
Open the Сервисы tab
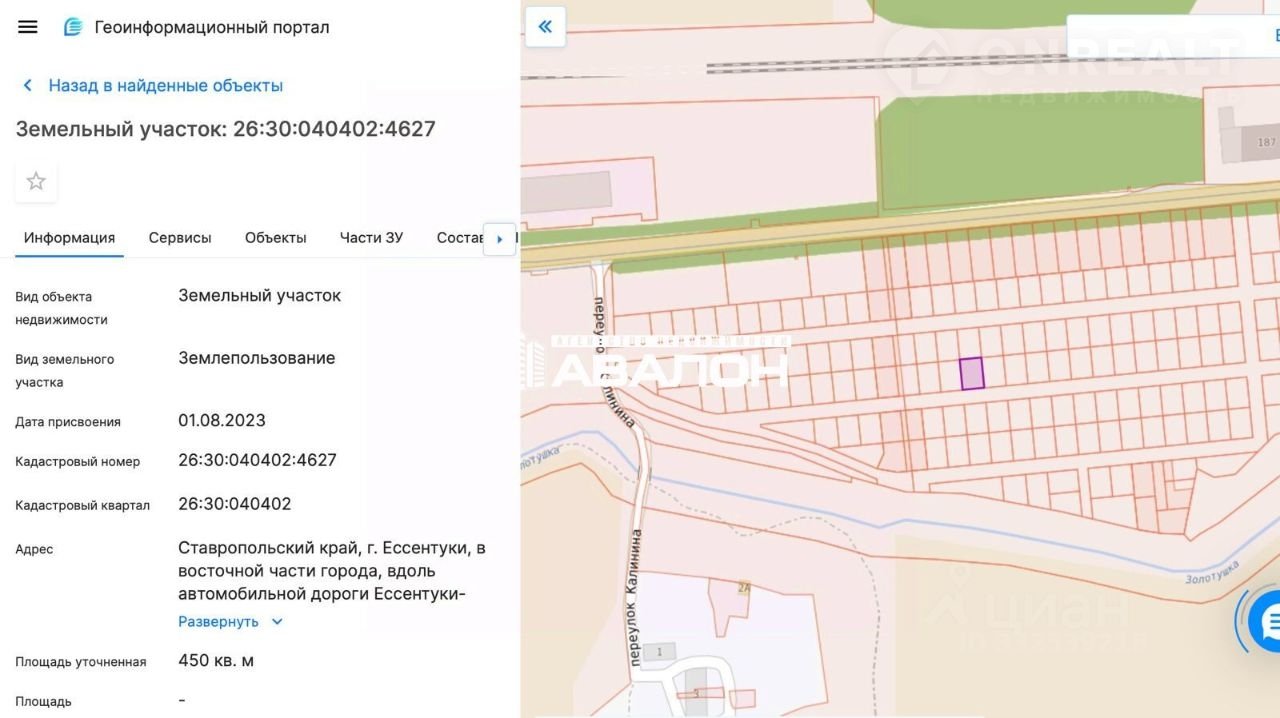click(180, 238)
